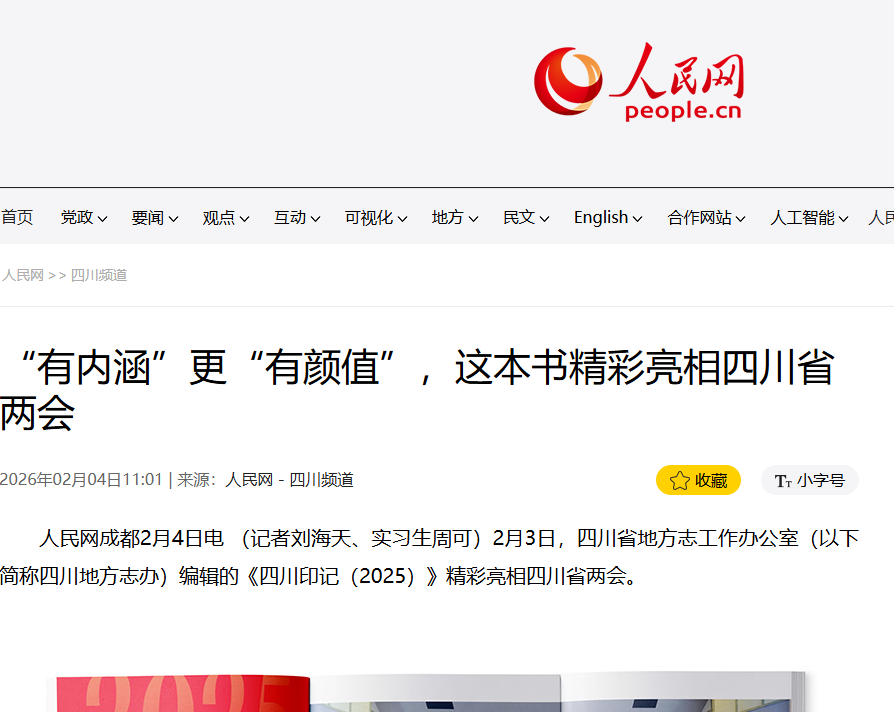
Task: Click the 人民网－四川频道 source link
Action: click(290, 480)
